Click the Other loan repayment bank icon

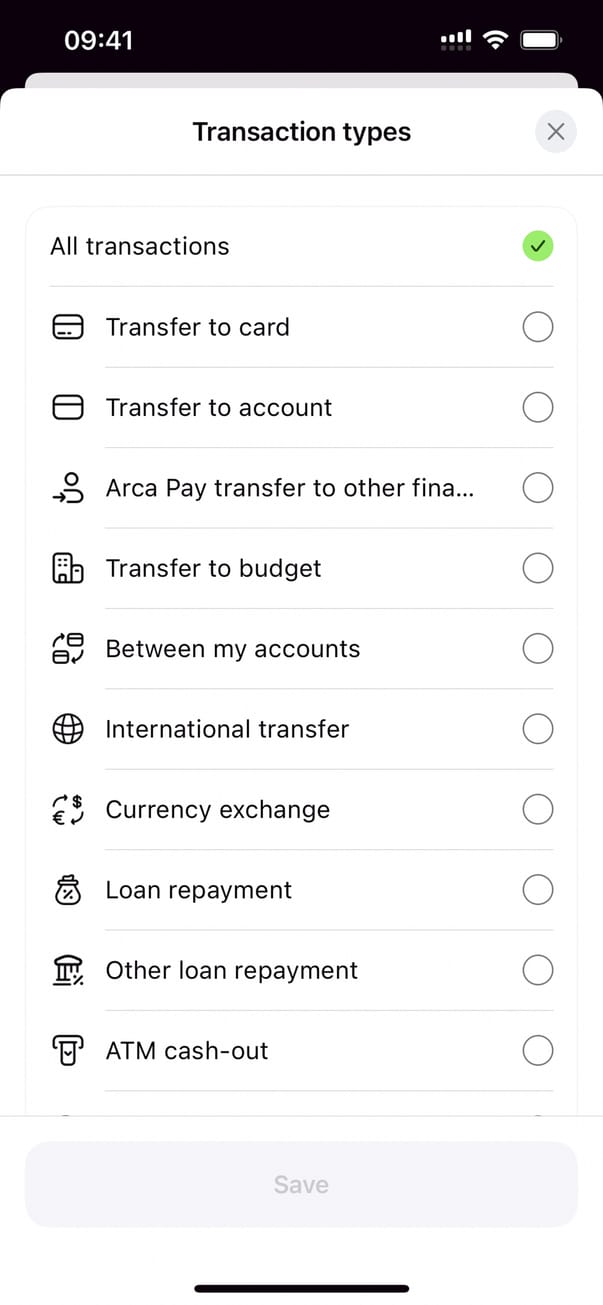[67, 970]
